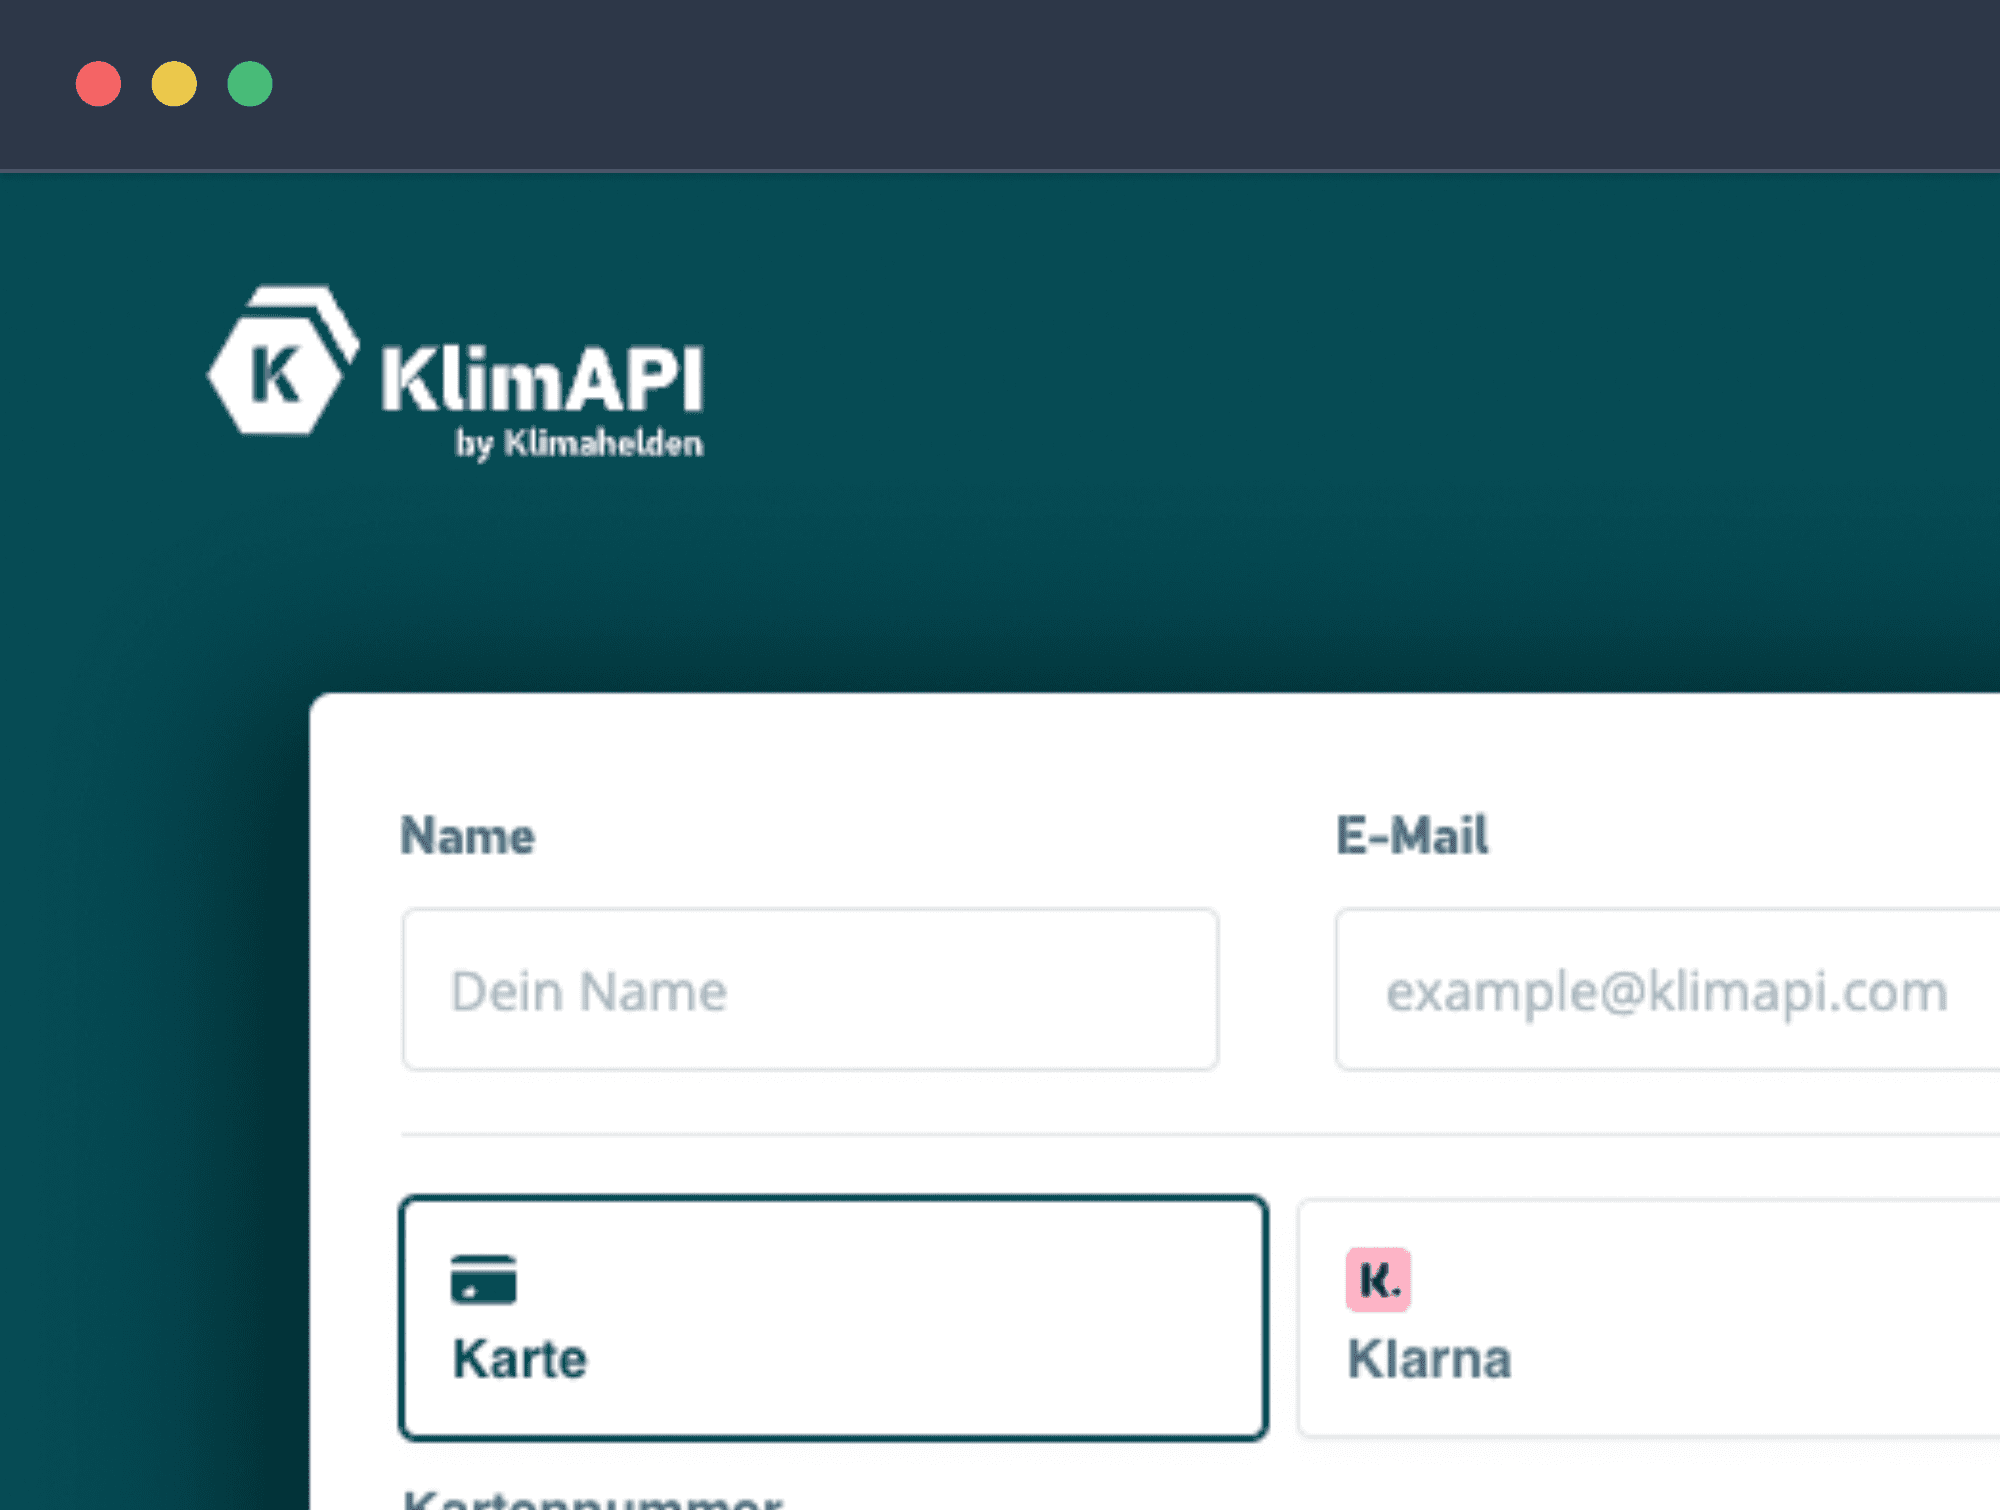Click the divider line below name fields

(x=1200, y=1135)
